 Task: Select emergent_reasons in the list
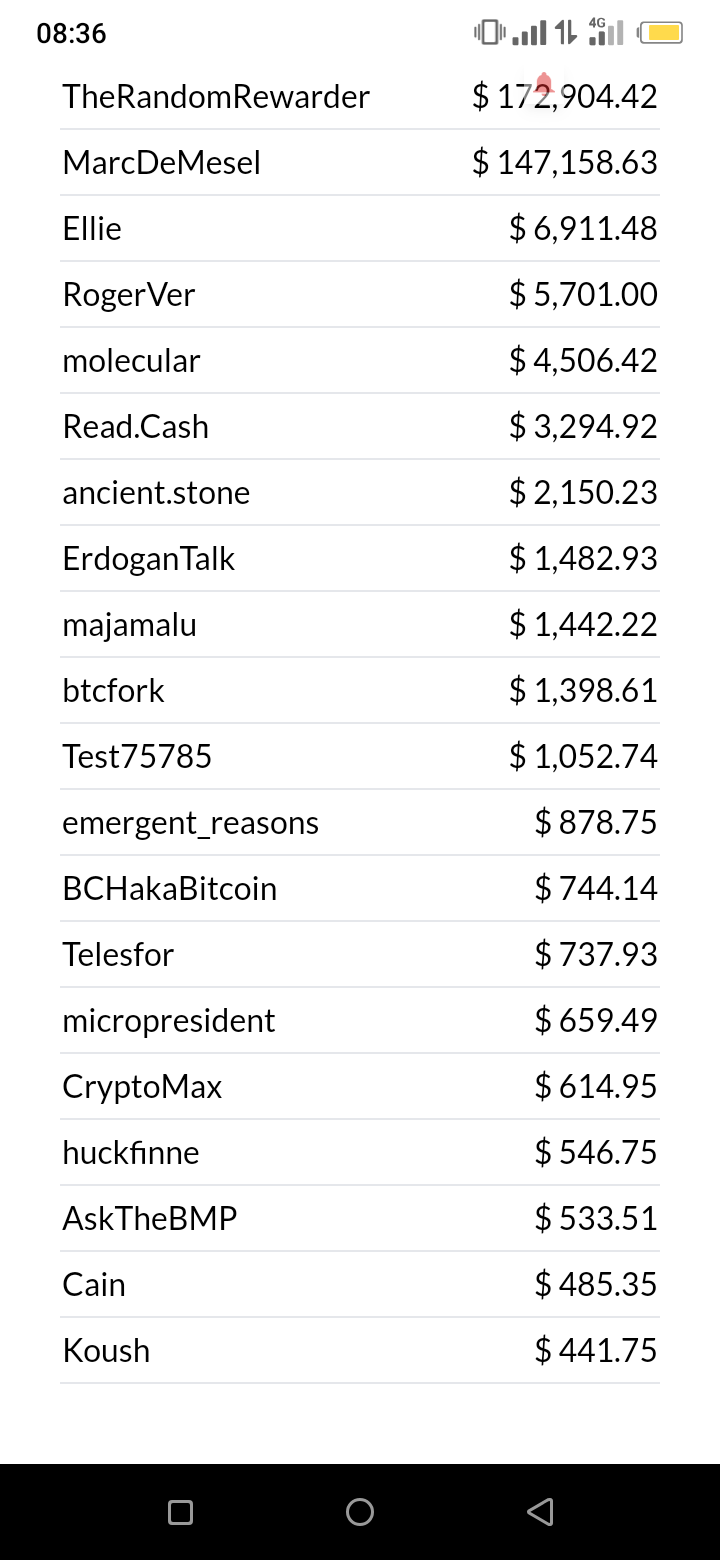(x=190, y=823)
